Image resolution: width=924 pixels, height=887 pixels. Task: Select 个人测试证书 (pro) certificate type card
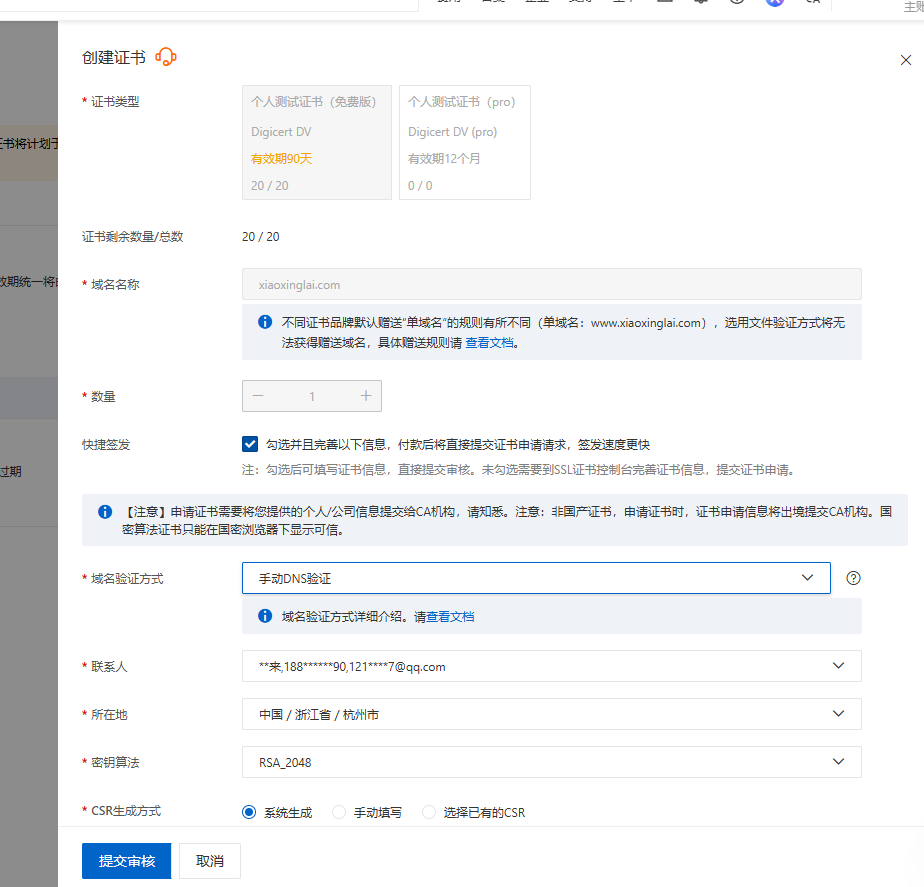coord(464,142)
